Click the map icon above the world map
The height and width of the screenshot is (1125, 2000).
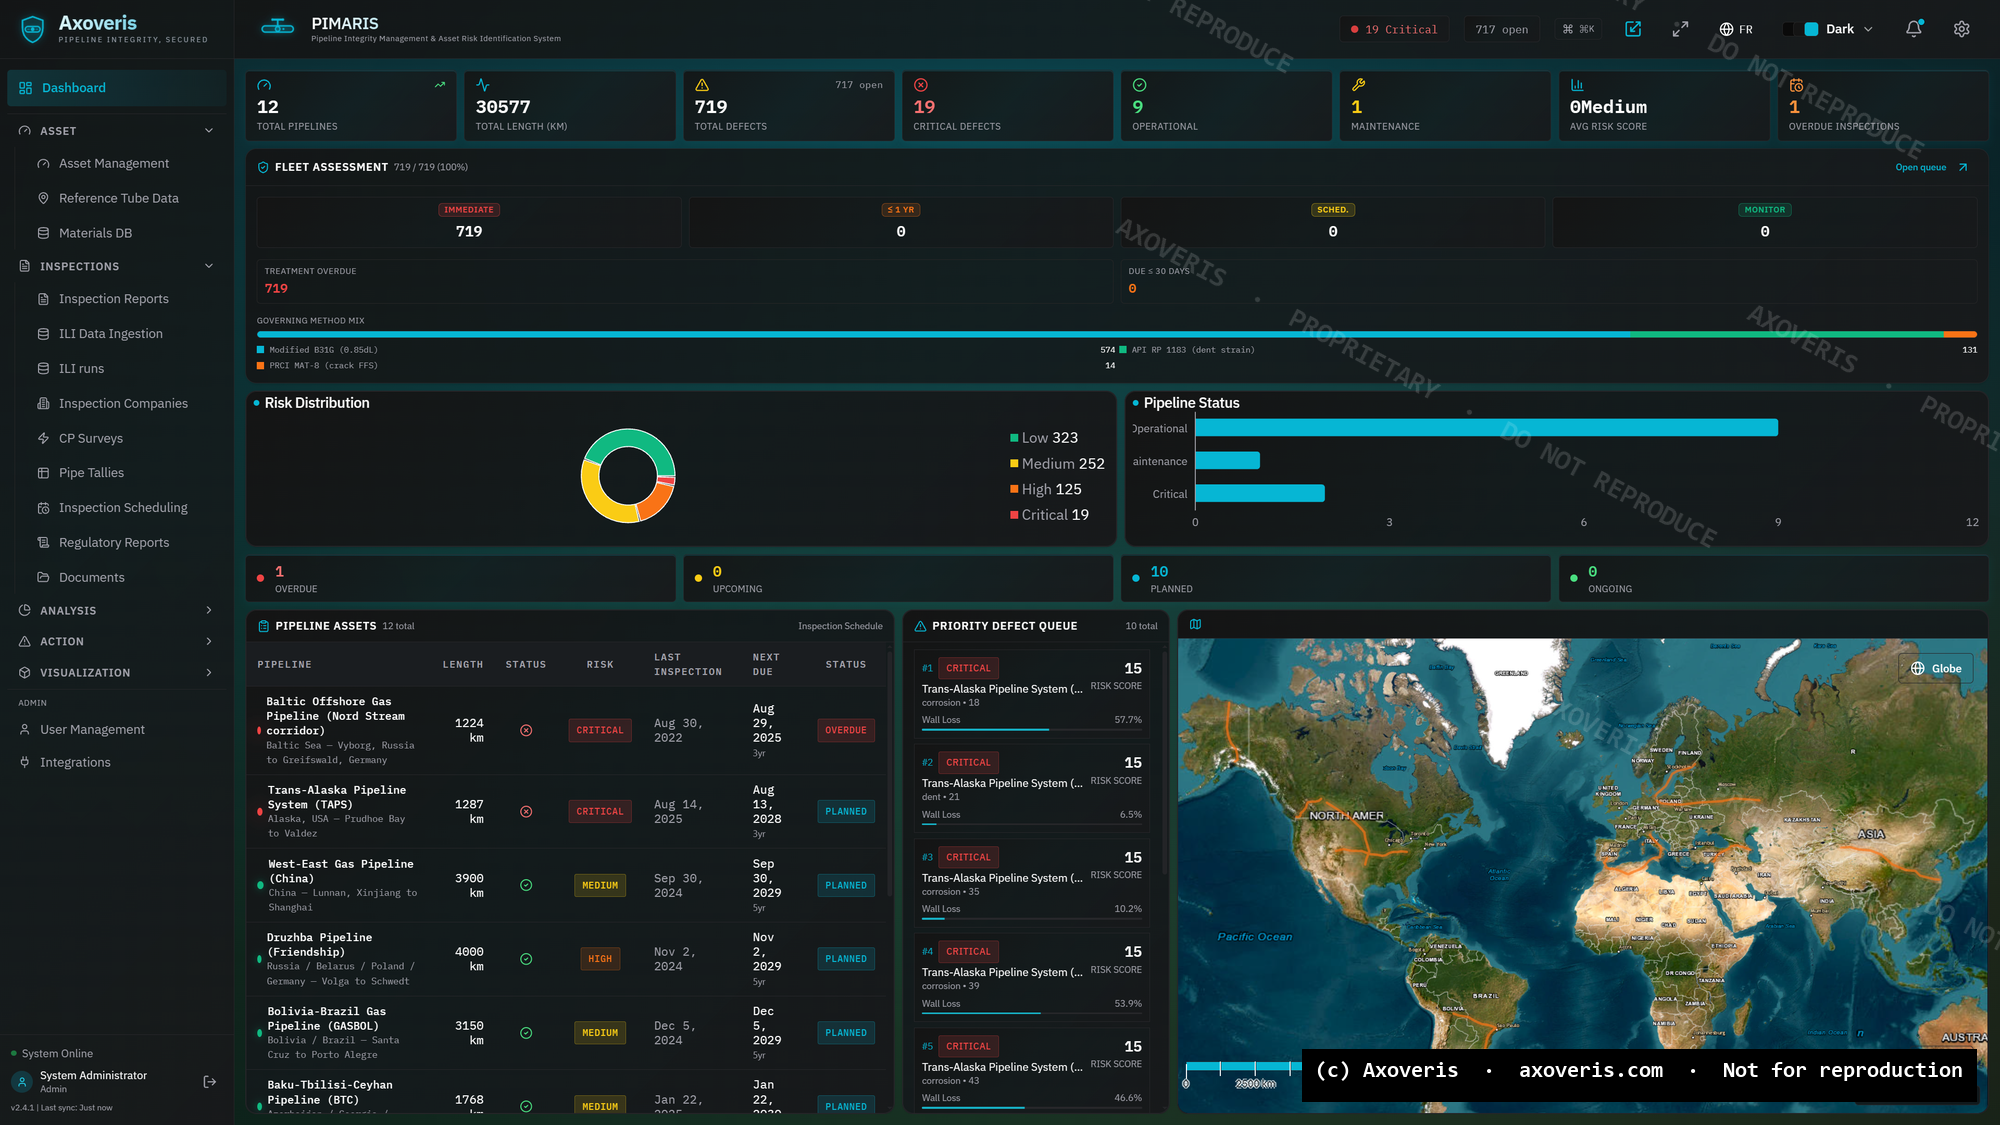[1195, 625]
